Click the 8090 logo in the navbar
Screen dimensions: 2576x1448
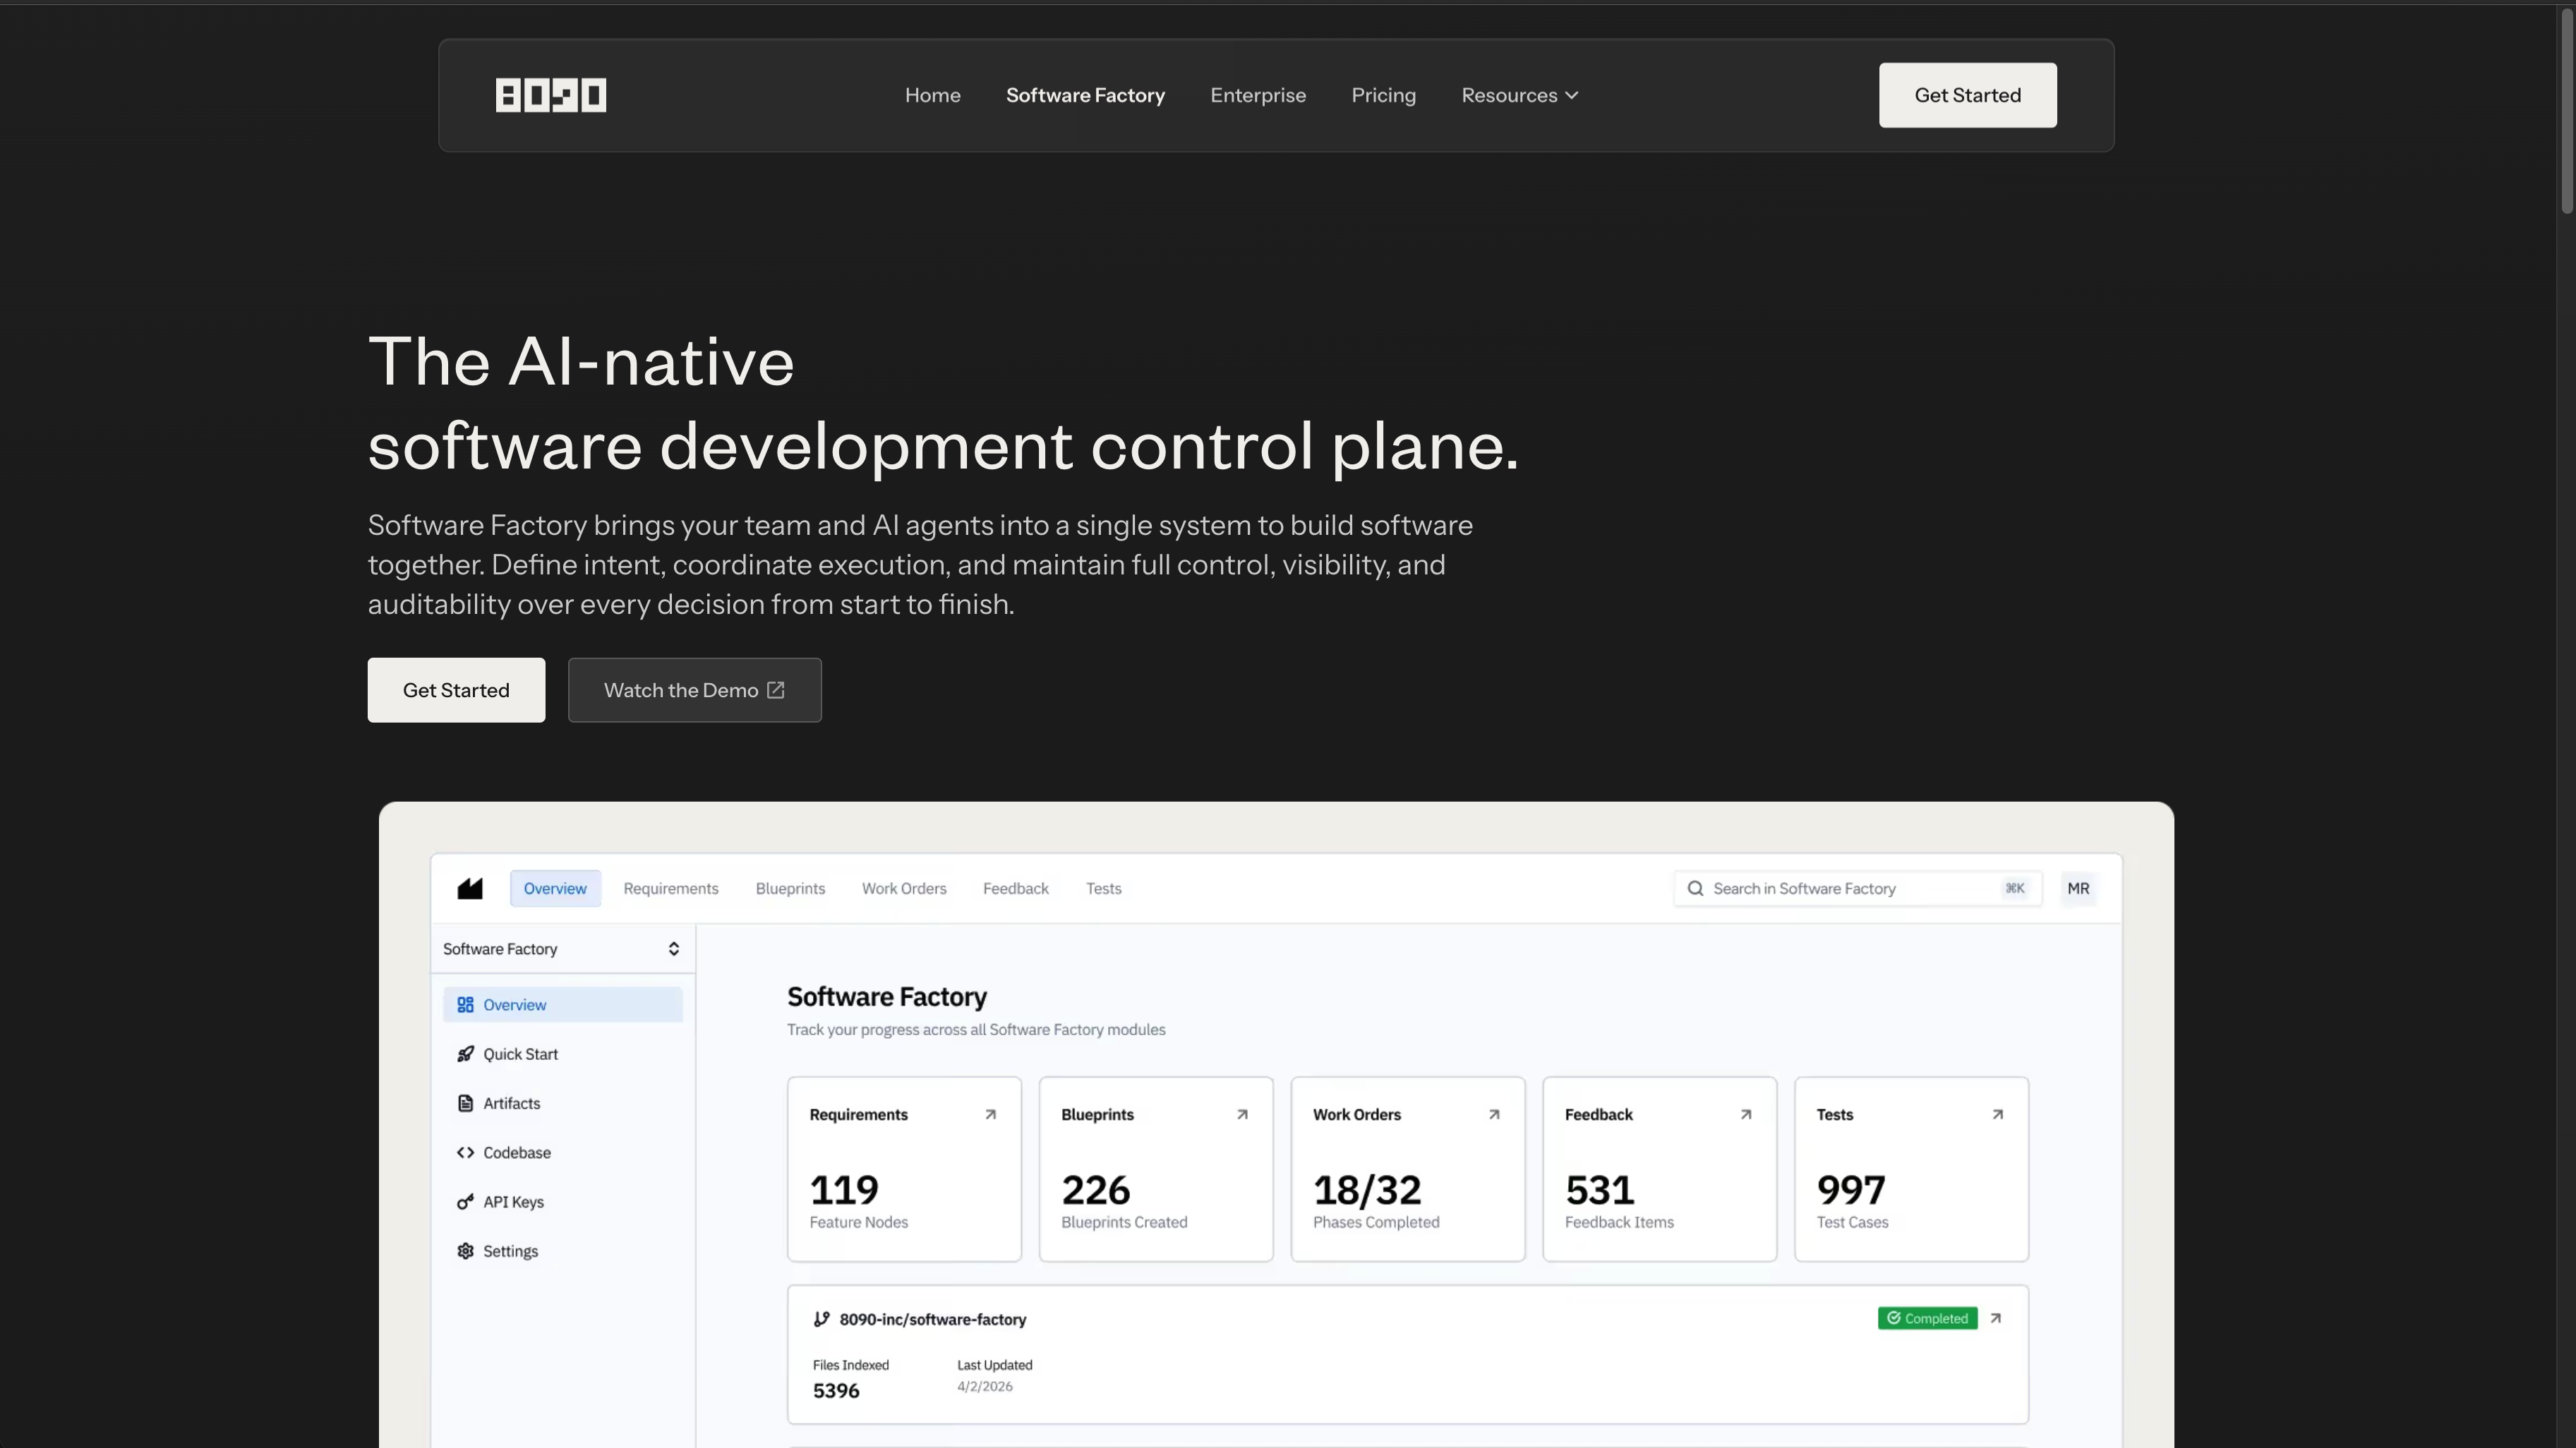(551, 95)
